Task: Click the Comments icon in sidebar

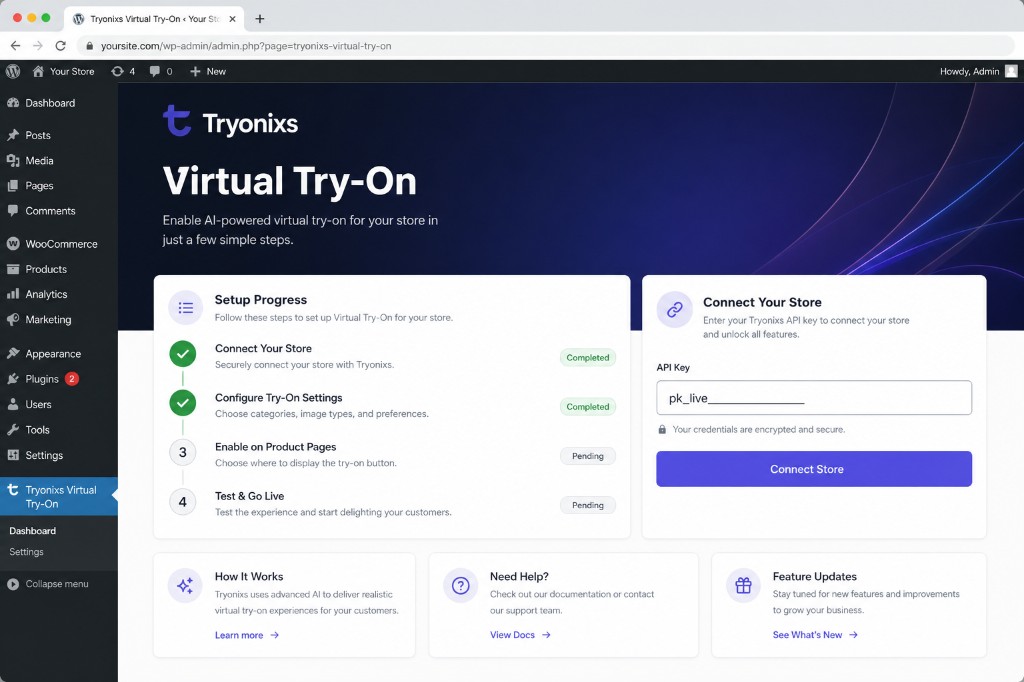Action: 13,210
